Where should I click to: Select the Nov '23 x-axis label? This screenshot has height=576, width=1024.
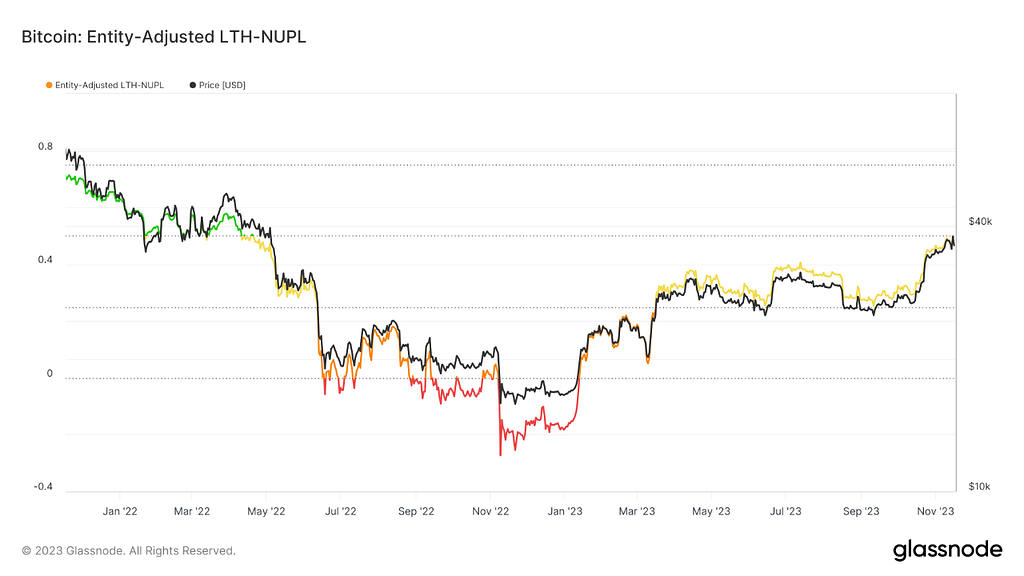click(935, 511)
